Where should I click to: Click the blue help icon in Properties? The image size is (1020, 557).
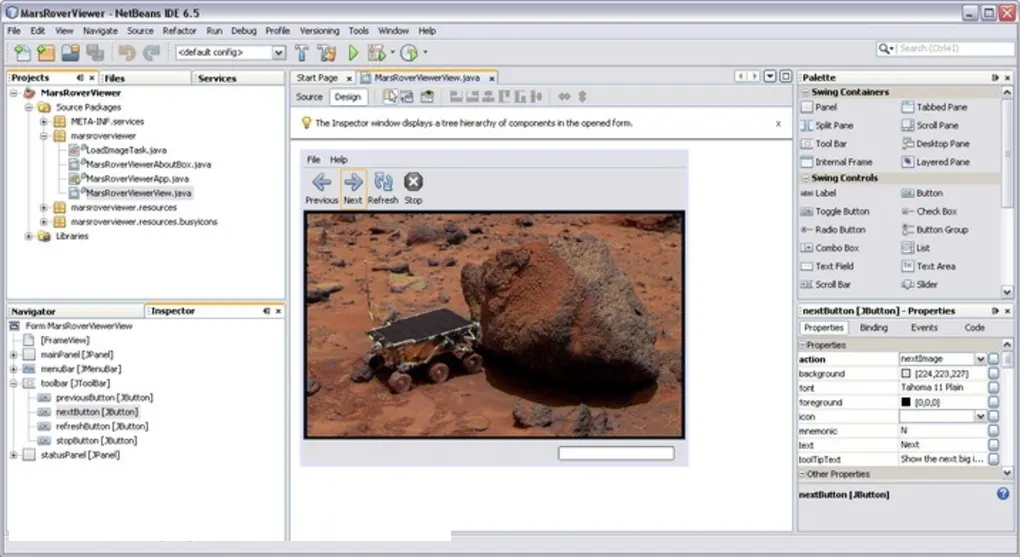pos(1003,494)
